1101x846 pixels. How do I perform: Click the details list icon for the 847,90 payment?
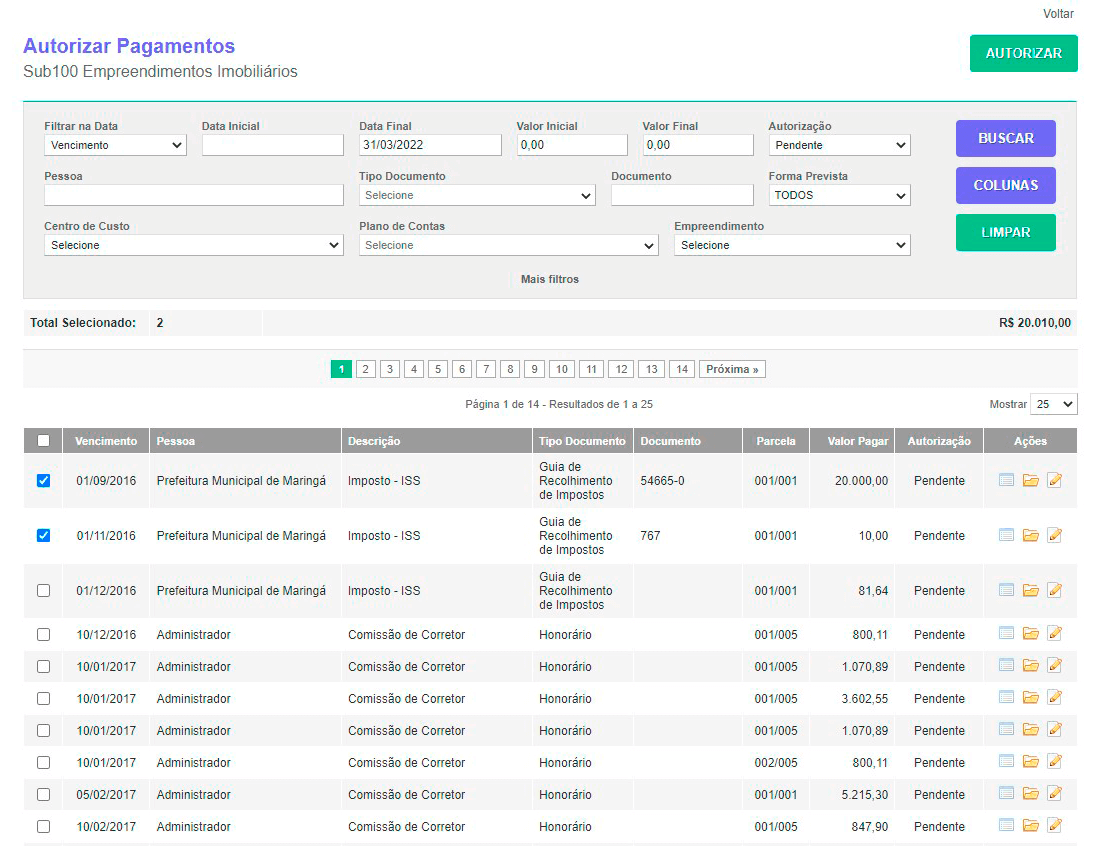click(1006, 826)
